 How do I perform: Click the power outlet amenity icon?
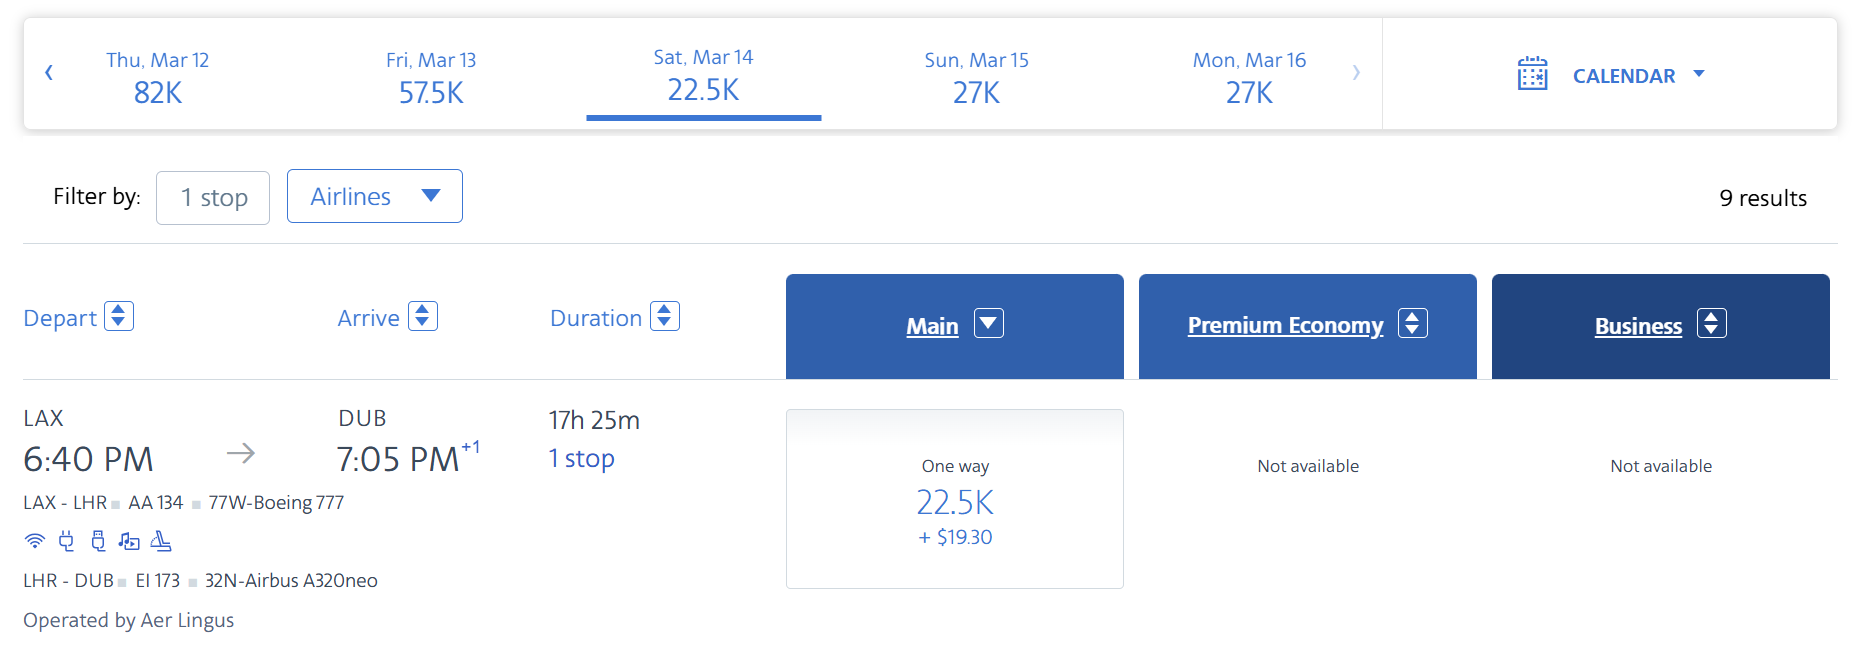point(66,541)
